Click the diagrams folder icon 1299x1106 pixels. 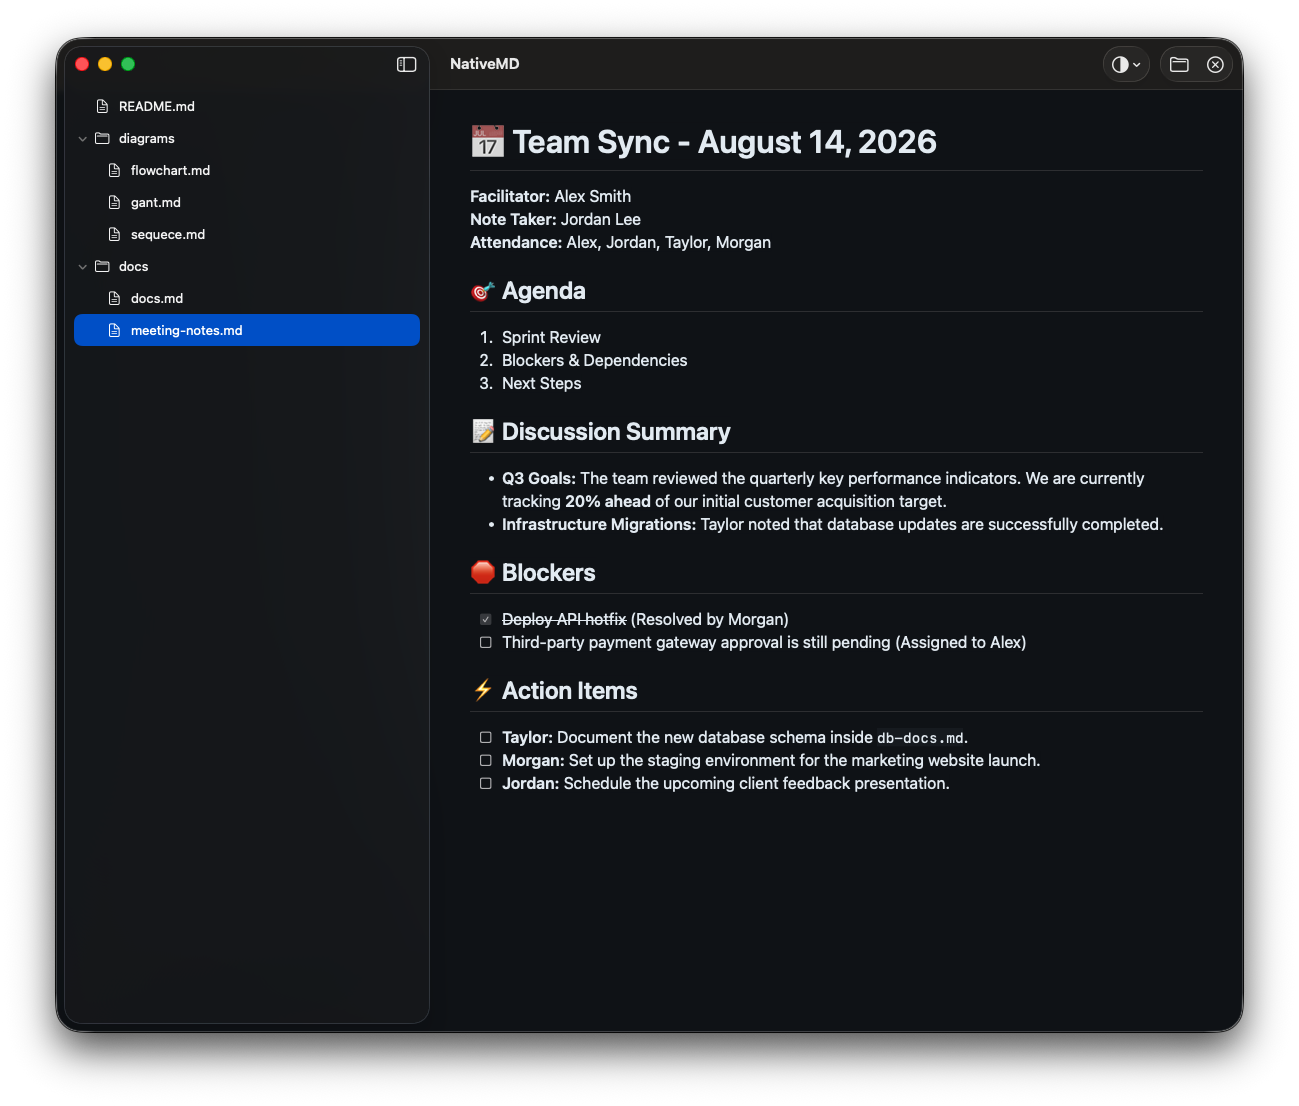coord(102,138)
